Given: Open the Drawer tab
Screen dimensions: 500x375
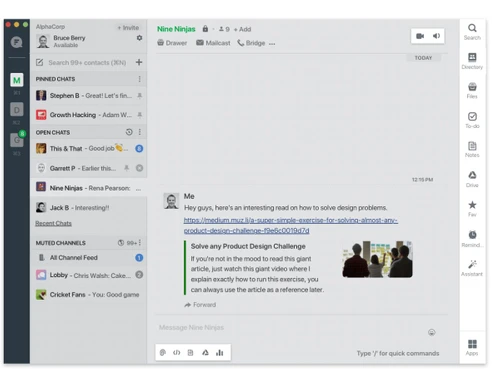Looking at the screenshot, I should [x=172, y=43].
